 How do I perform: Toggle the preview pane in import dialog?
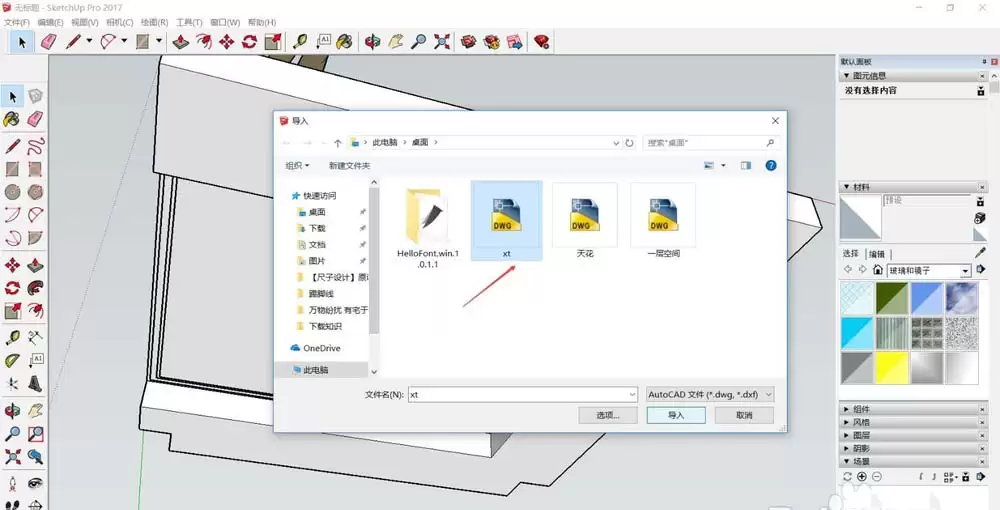(x=746, y=165)
